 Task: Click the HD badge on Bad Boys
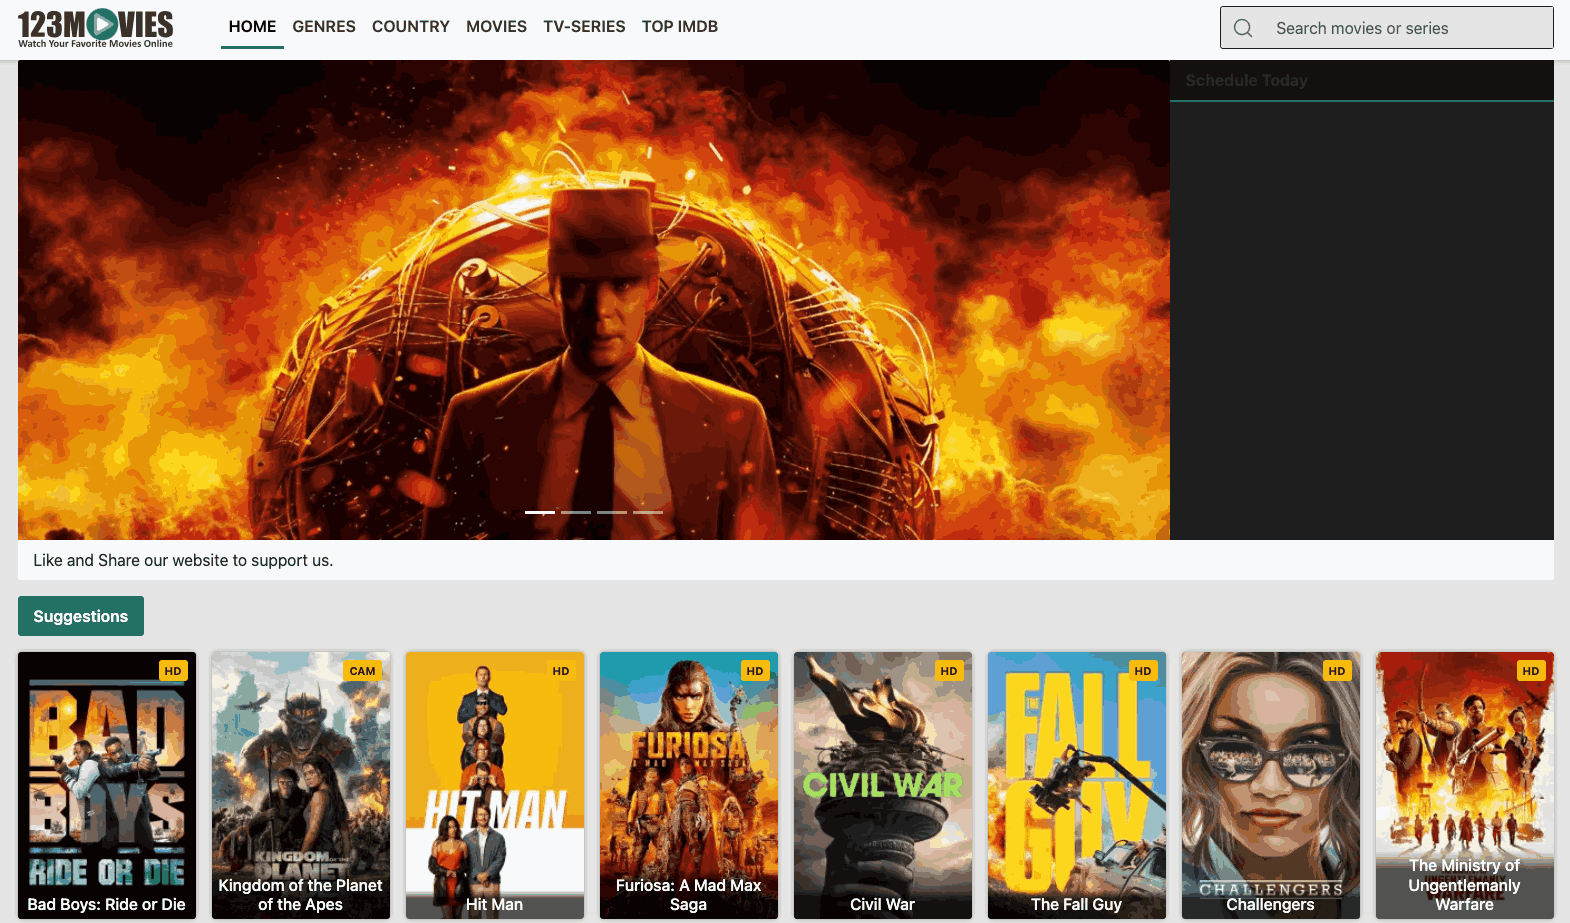pyautogui.click(x=173, y=671)
